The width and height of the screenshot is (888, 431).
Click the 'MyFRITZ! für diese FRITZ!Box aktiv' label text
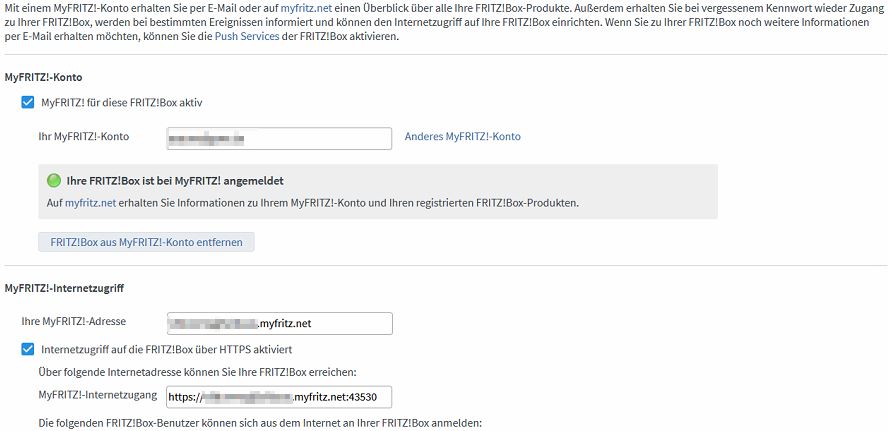click(122, 103)
